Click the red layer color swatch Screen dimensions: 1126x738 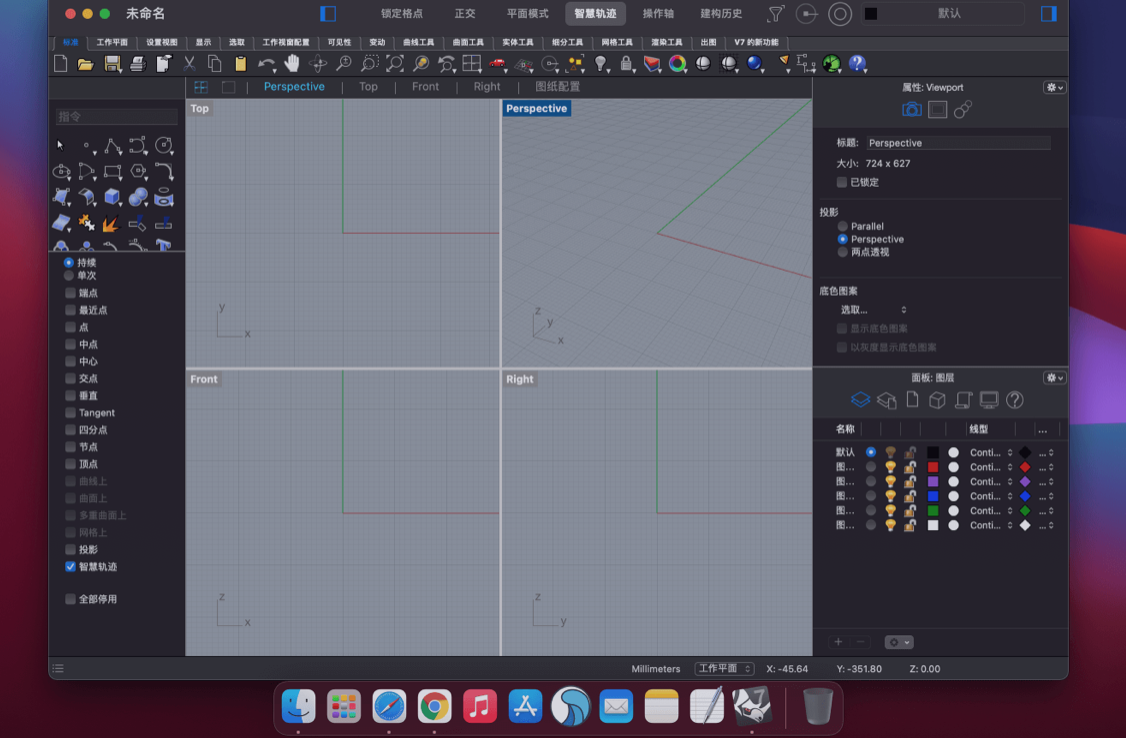[933, 467]
